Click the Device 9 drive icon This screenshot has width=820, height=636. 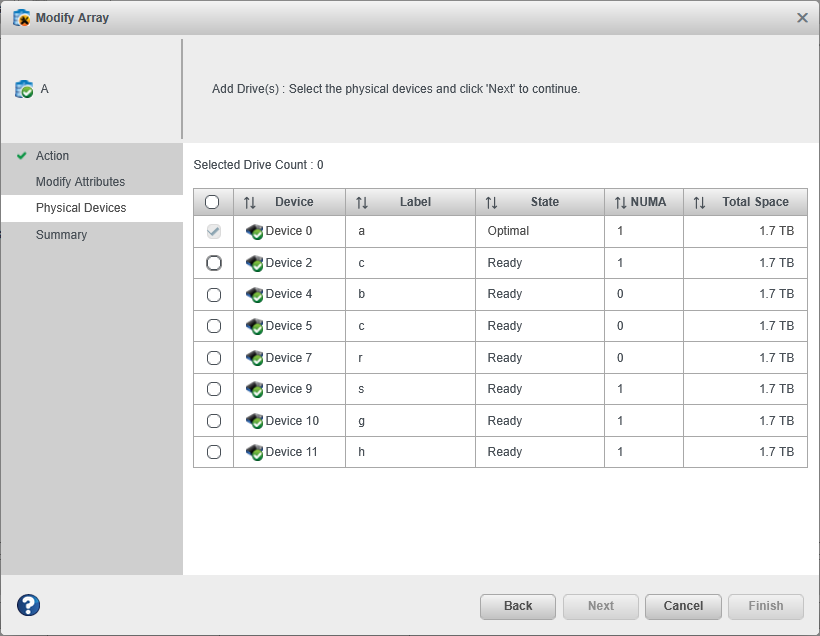click(254, 389)
